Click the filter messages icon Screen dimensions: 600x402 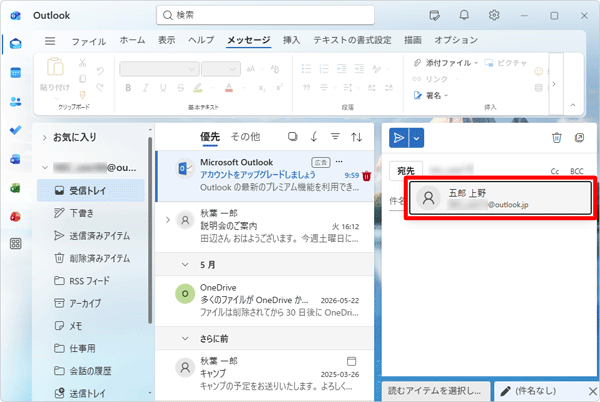click(x=335, y=137)
